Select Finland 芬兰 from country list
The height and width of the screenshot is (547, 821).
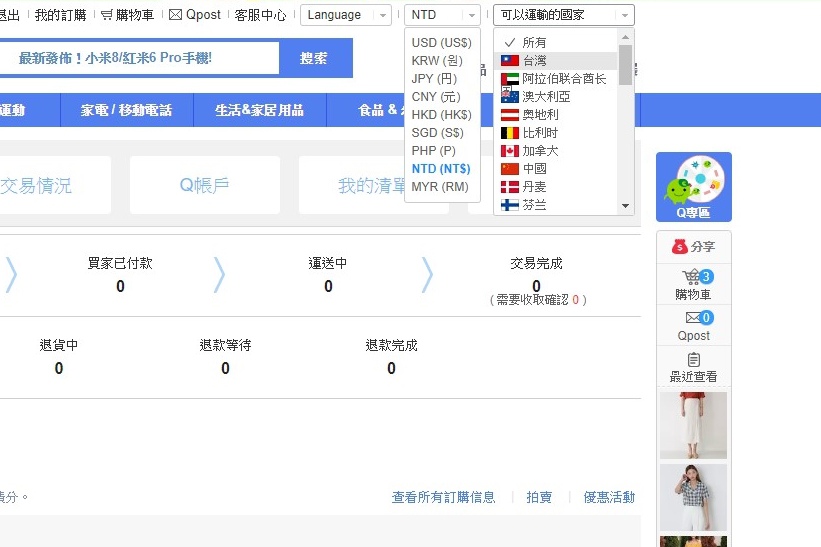coord(556,205)
